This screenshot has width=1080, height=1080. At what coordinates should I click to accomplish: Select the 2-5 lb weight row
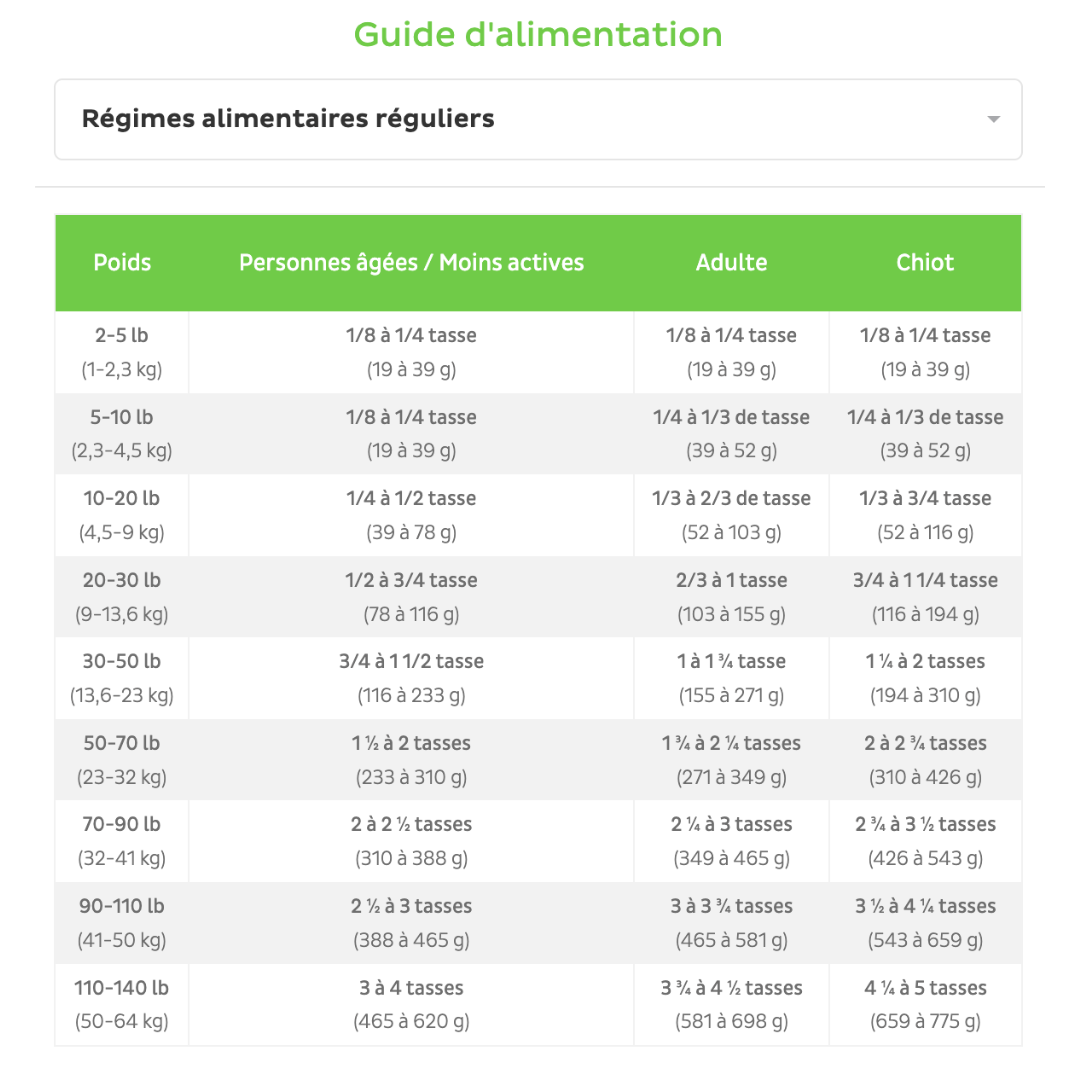(538, 352)
